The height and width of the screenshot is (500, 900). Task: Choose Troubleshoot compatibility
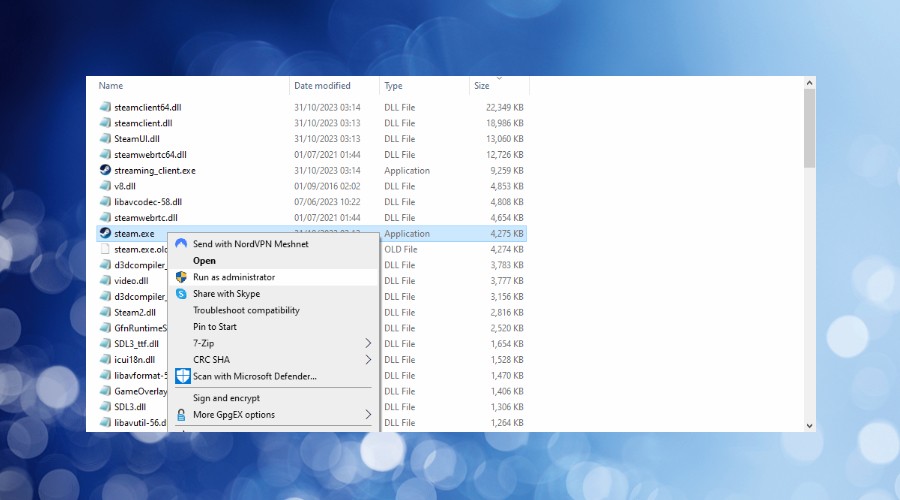tap(246, 310)
